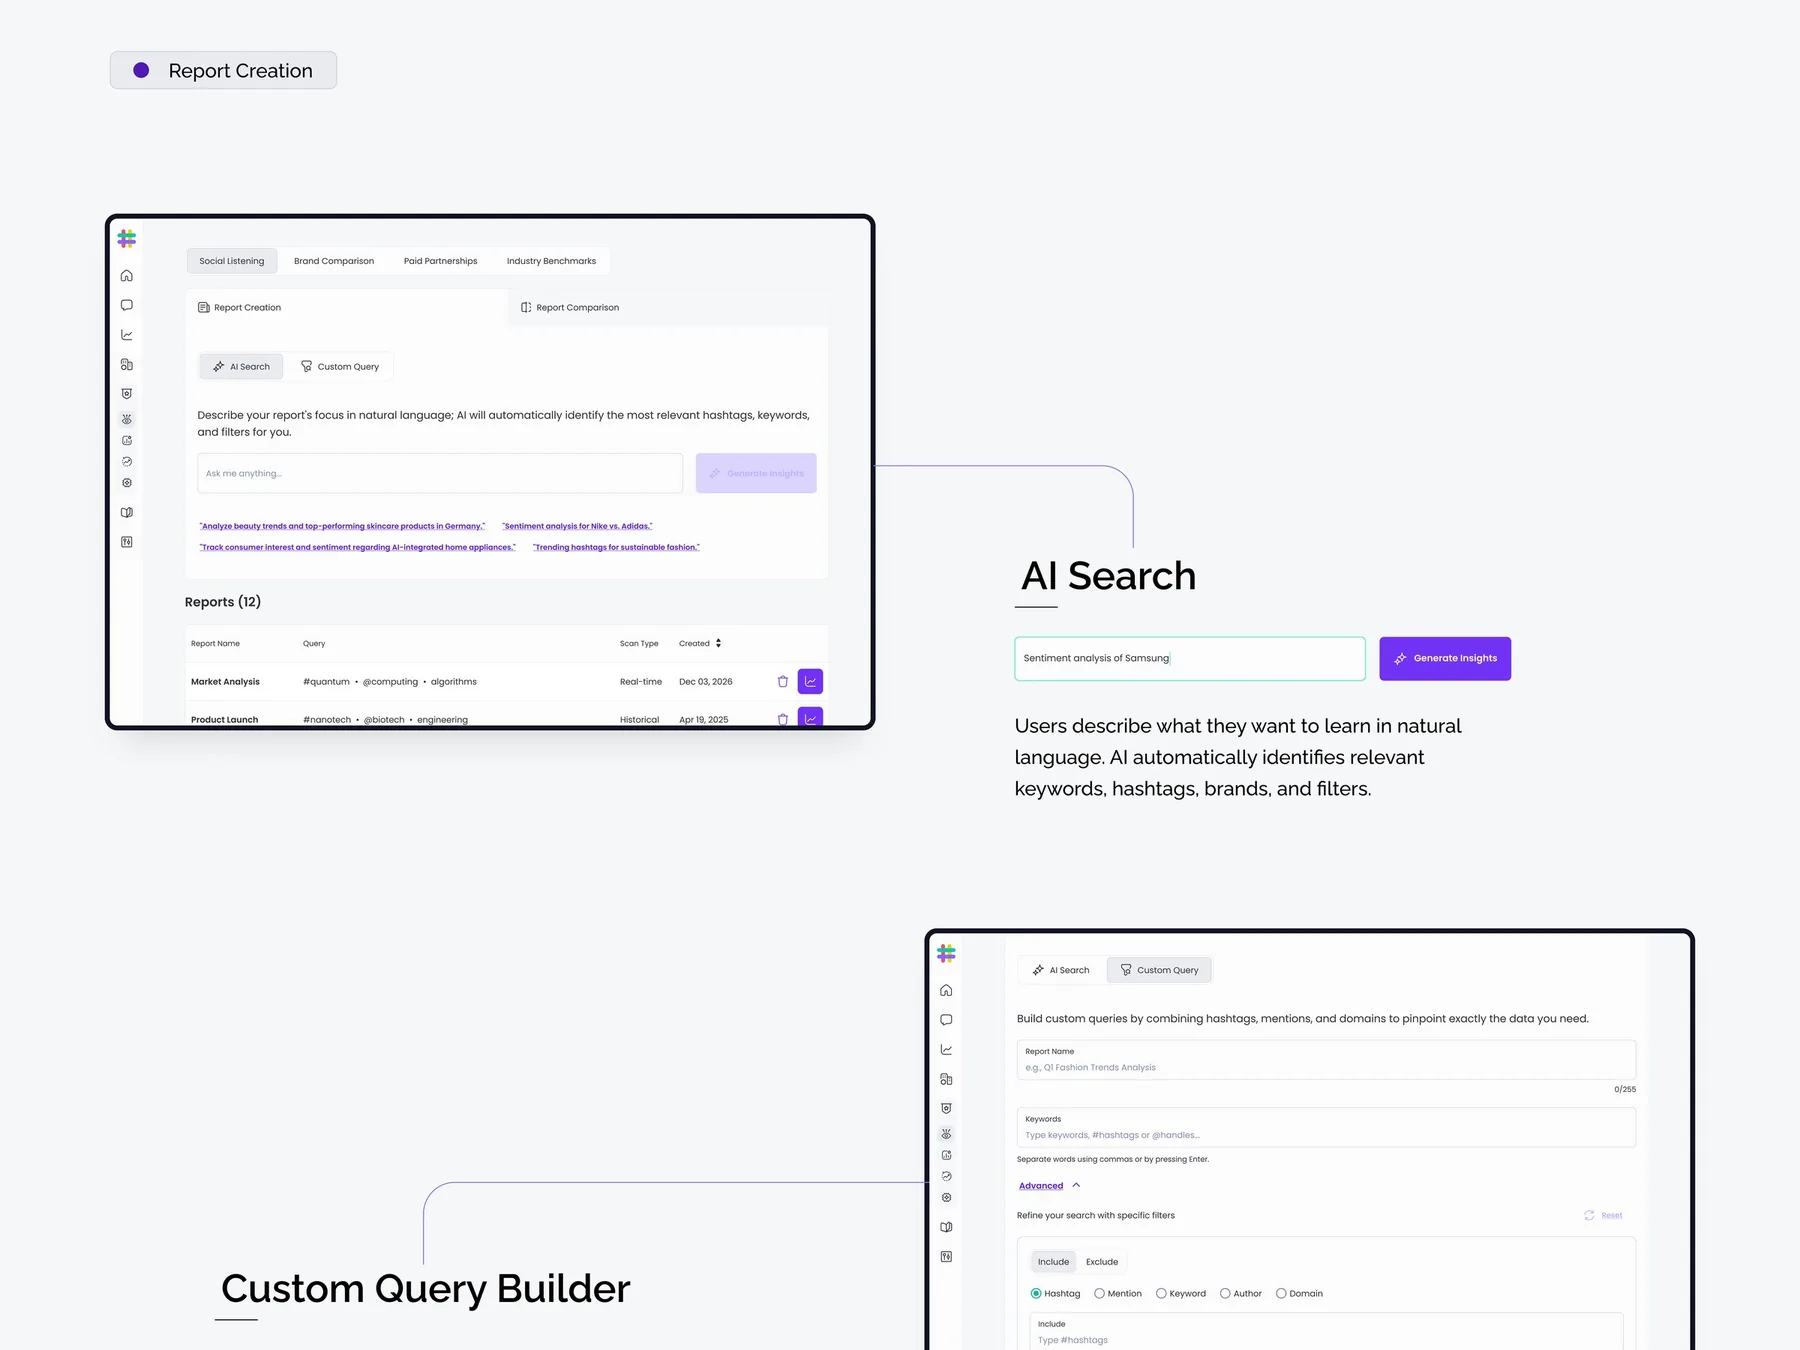Open the sliders icon in Custom Query window sidebar
Screen dimensions: 1800x1350
[x=946, y=1257]
